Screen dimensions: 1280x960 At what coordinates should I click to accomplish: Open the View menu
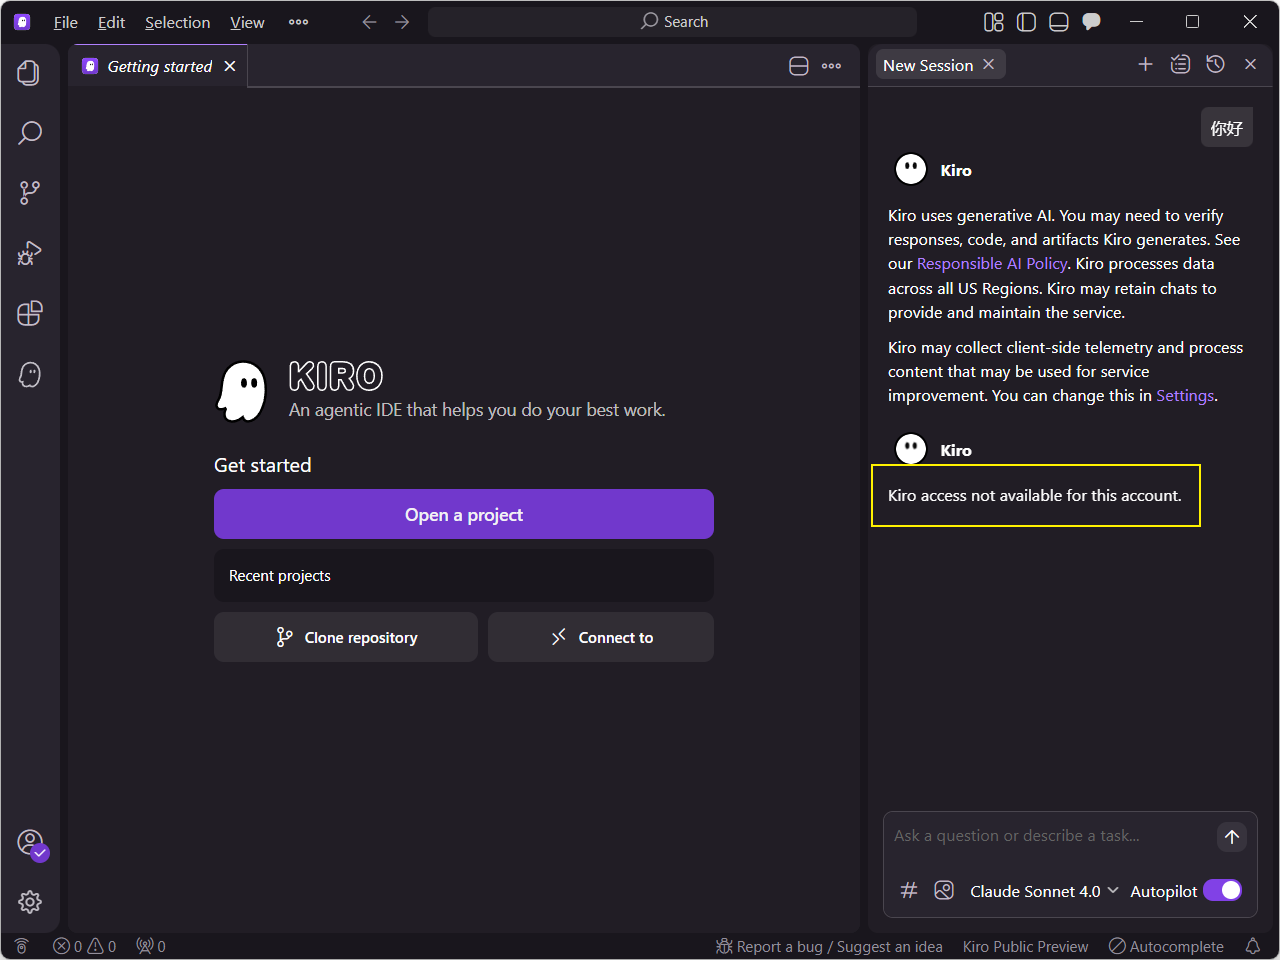pos(247,22)
